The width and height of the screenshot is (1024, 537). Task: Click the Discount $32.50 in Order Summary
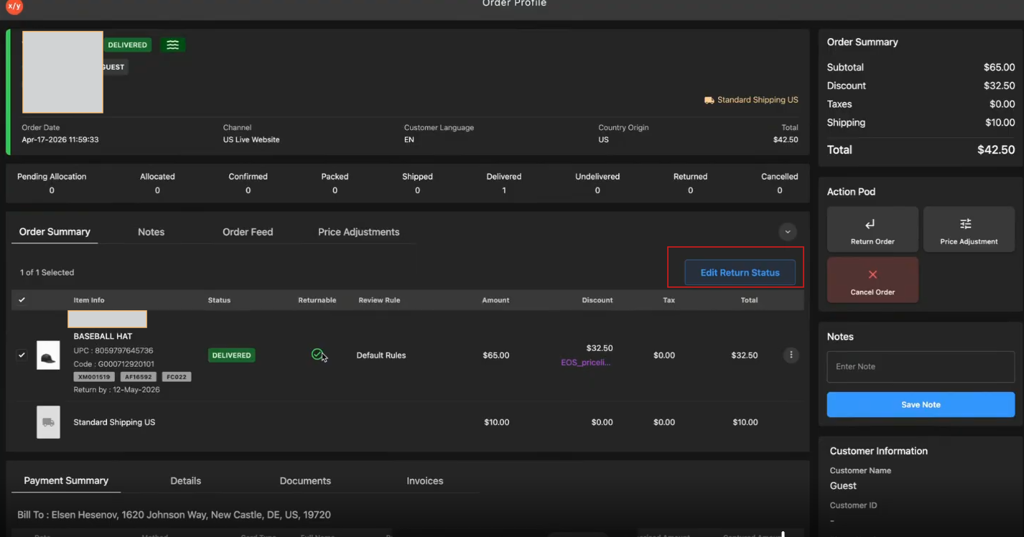(999, 86)
